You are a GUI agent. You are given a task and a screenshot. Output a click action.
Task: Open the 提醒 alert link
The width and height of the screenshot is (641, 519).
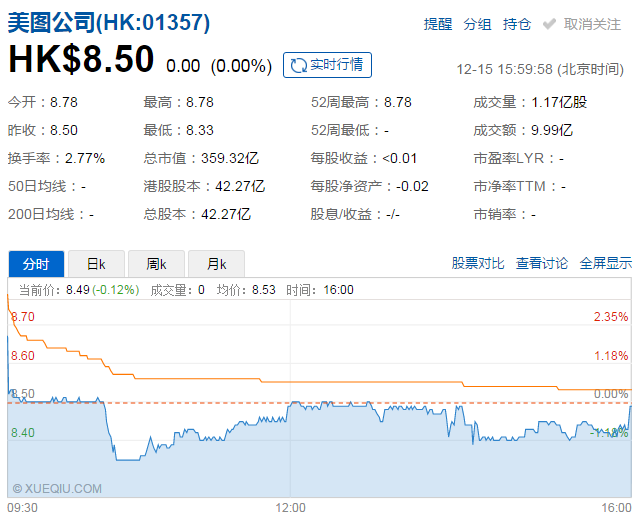click(438, 24)
